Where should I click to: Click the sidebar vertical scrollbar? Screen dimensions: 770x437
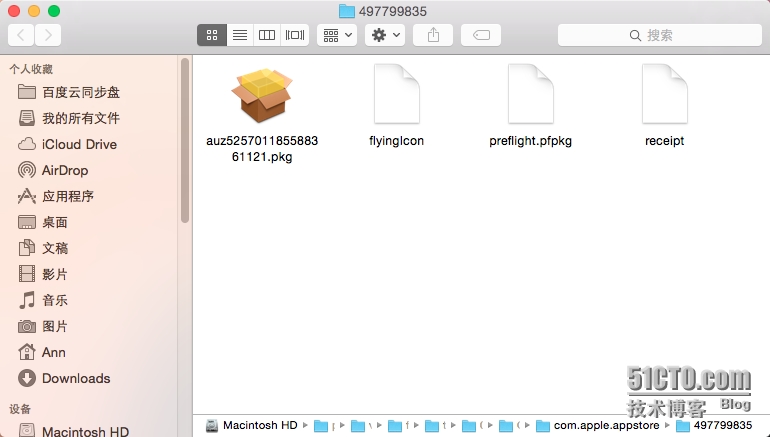[x=185, y=140]
